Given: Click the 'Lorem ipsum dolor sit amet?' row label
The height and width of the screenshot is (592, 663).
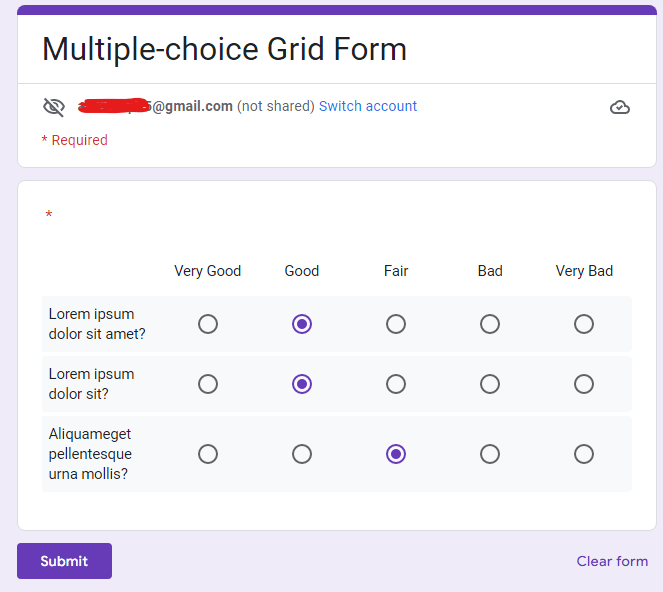Looking at the screenshot, I should [x=97, y=324].
